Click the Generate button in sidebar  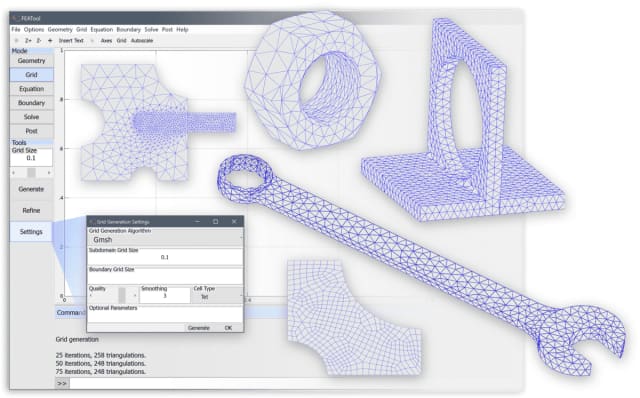tap(31, 189)
